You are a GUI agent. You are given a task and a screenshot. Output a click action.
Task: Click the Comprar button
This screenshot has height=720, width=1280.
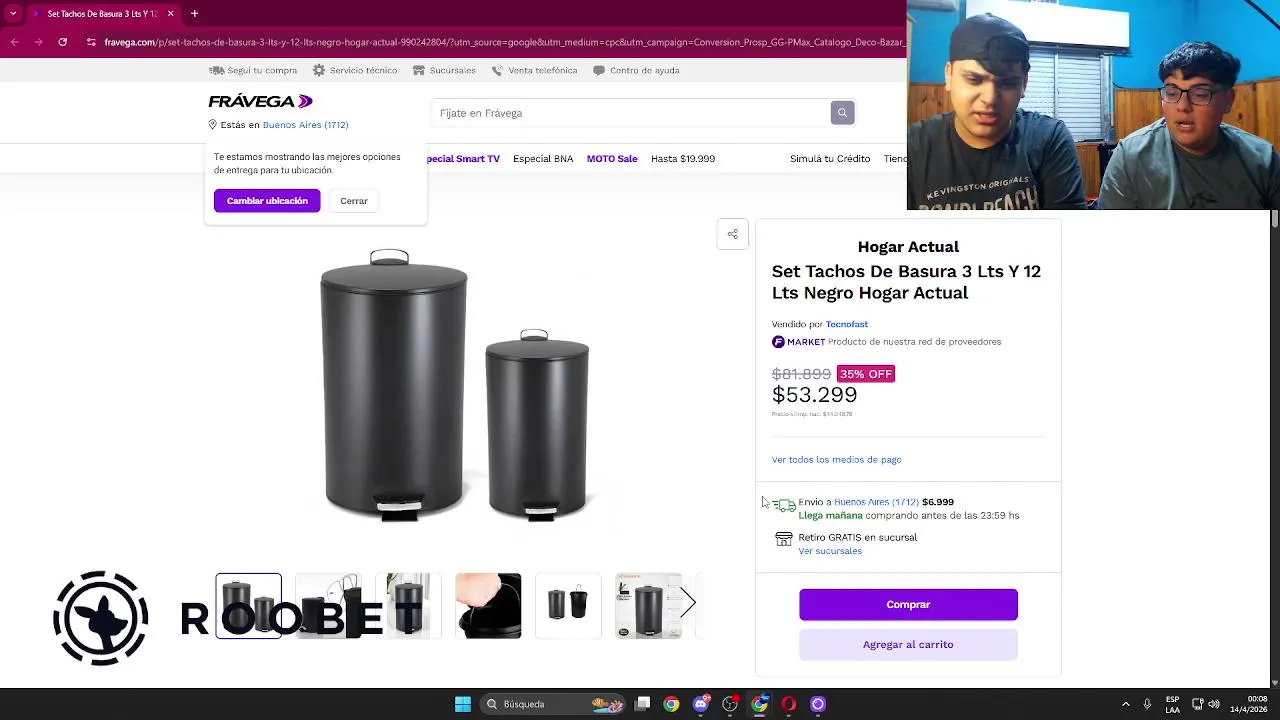click(908, 605)
